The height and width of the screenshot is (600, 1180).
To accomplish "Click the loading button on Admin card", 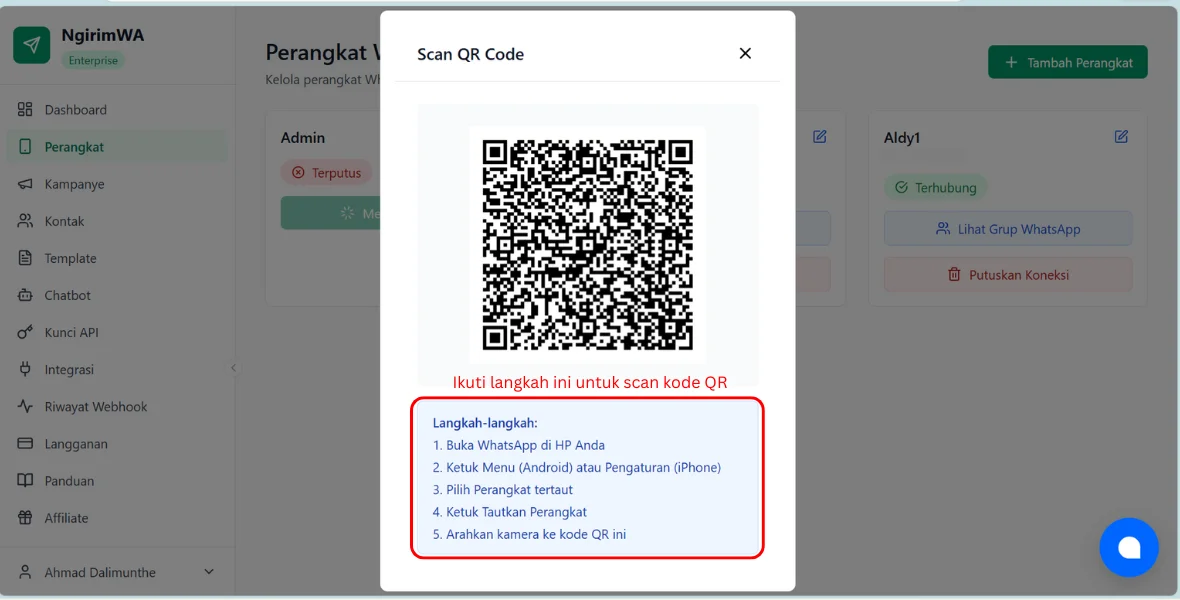I will tap(331, 214).
